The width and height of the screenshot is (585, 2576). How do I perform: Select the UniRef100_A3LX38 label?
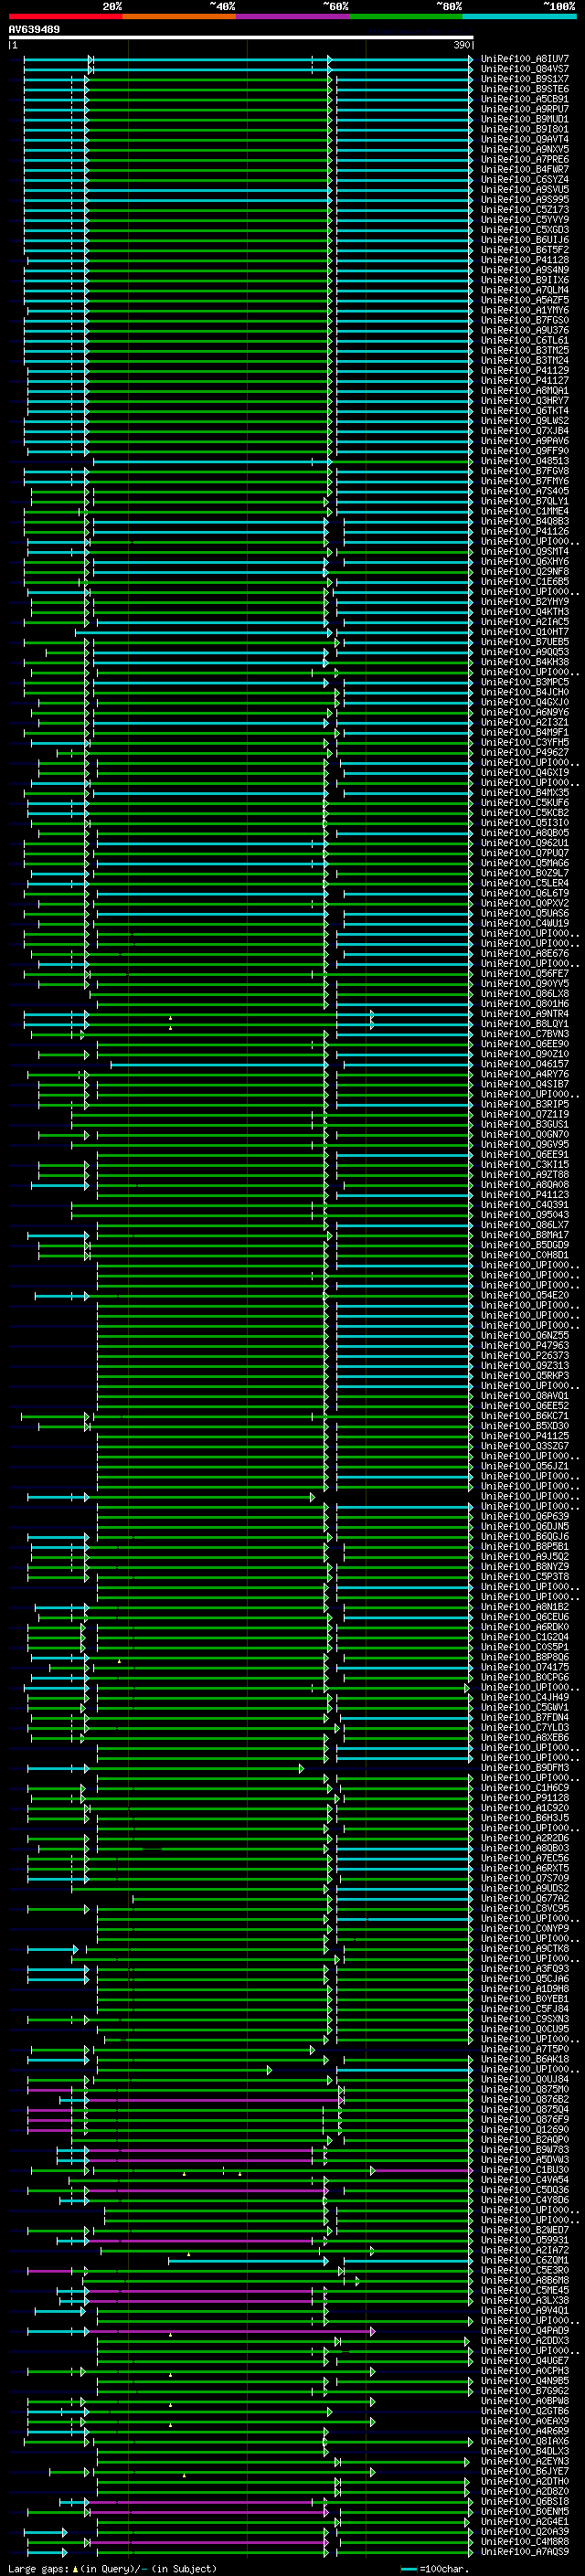click(525, 2301)
